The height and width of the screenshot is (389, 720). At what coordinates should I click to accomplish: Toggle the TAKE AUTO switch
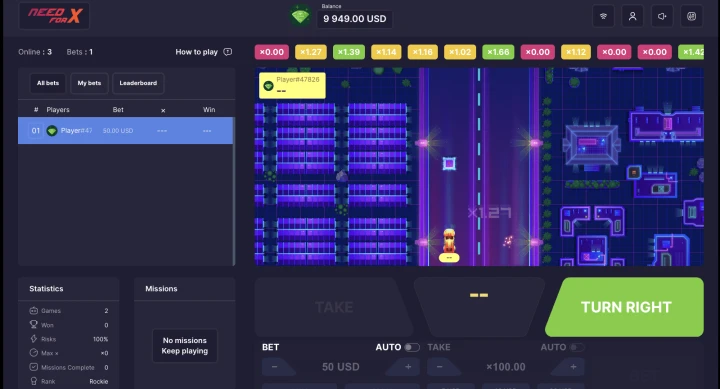point(576,347)
